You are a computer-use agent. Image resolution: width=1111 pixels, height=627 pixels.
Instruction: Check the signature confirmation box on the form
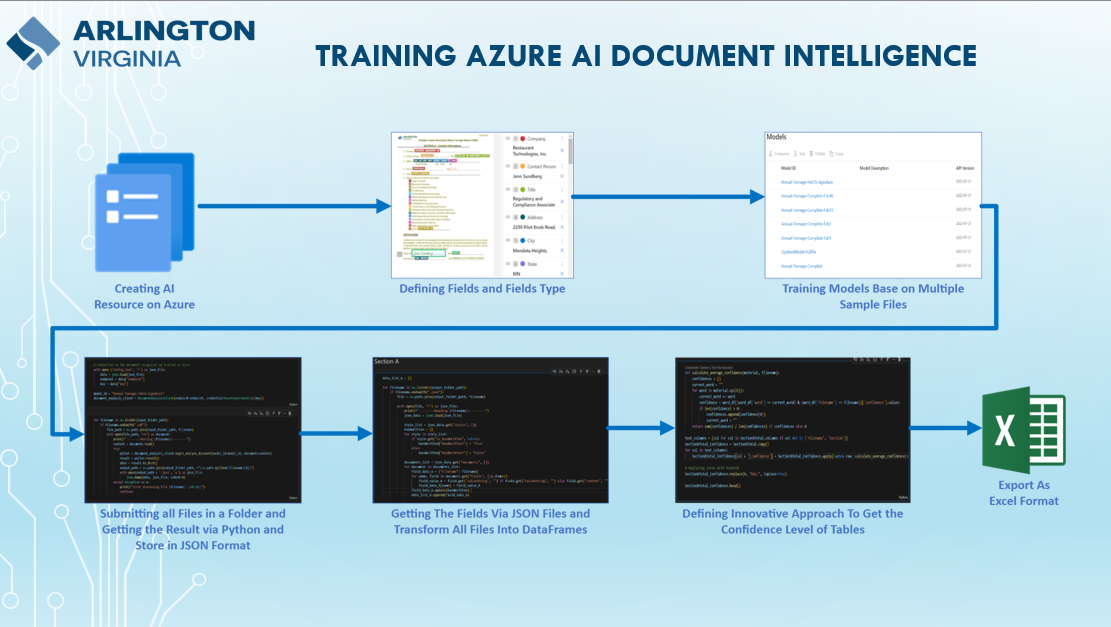399,253
